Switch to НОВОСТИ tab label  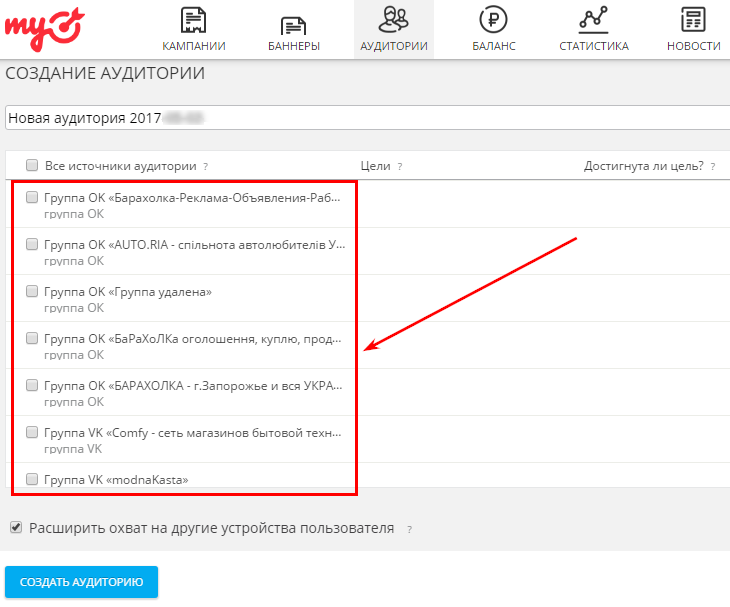tap(694, 46)
